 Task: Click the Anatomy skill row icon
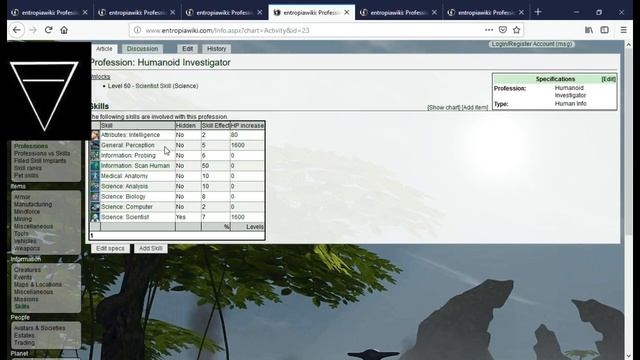95,176
